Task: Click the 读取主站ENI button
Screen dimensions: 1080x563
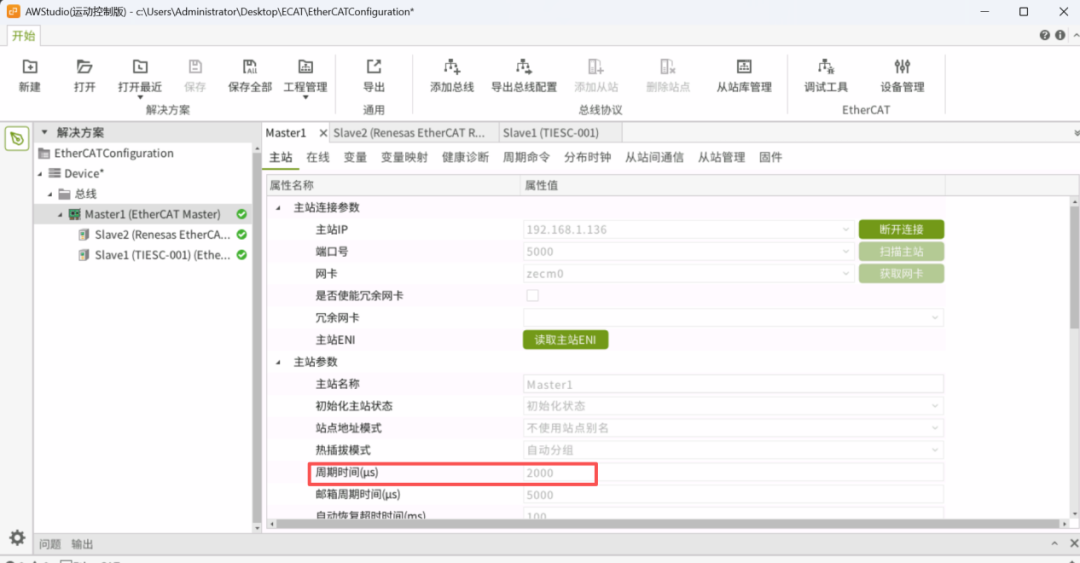Action: 565,340
